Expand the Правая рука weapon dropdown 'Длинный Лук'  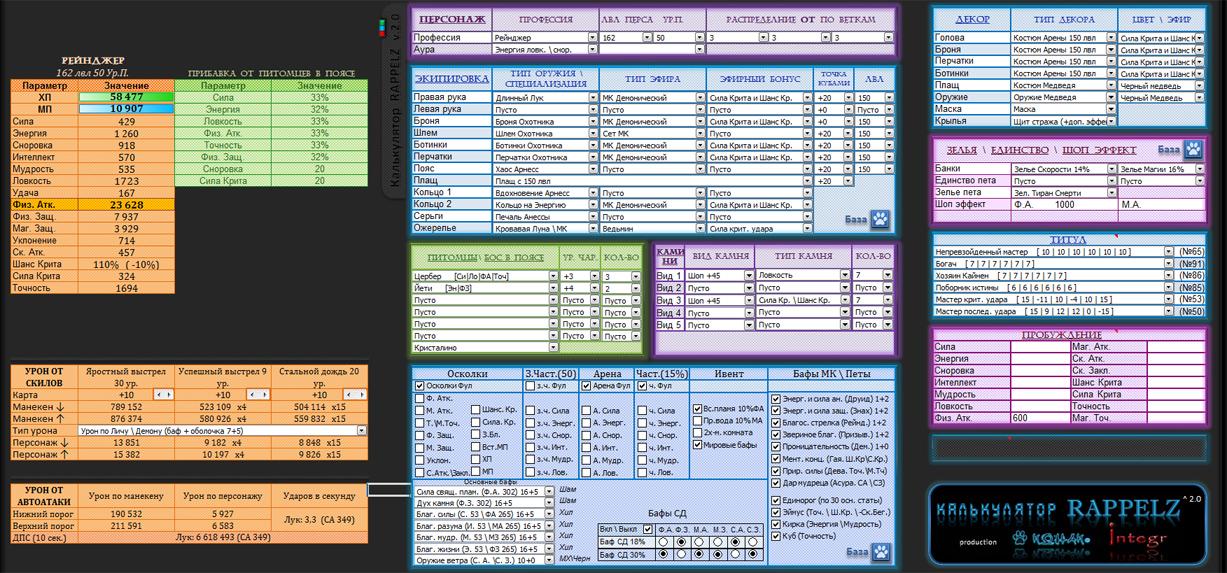pos(592,98)
